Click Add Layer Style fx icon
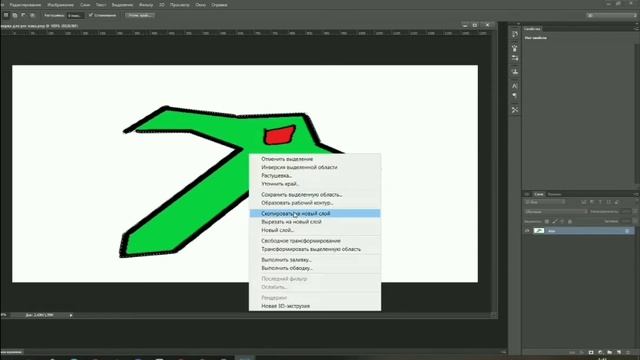This screenshot has width=640, height=360. (582, 353)
